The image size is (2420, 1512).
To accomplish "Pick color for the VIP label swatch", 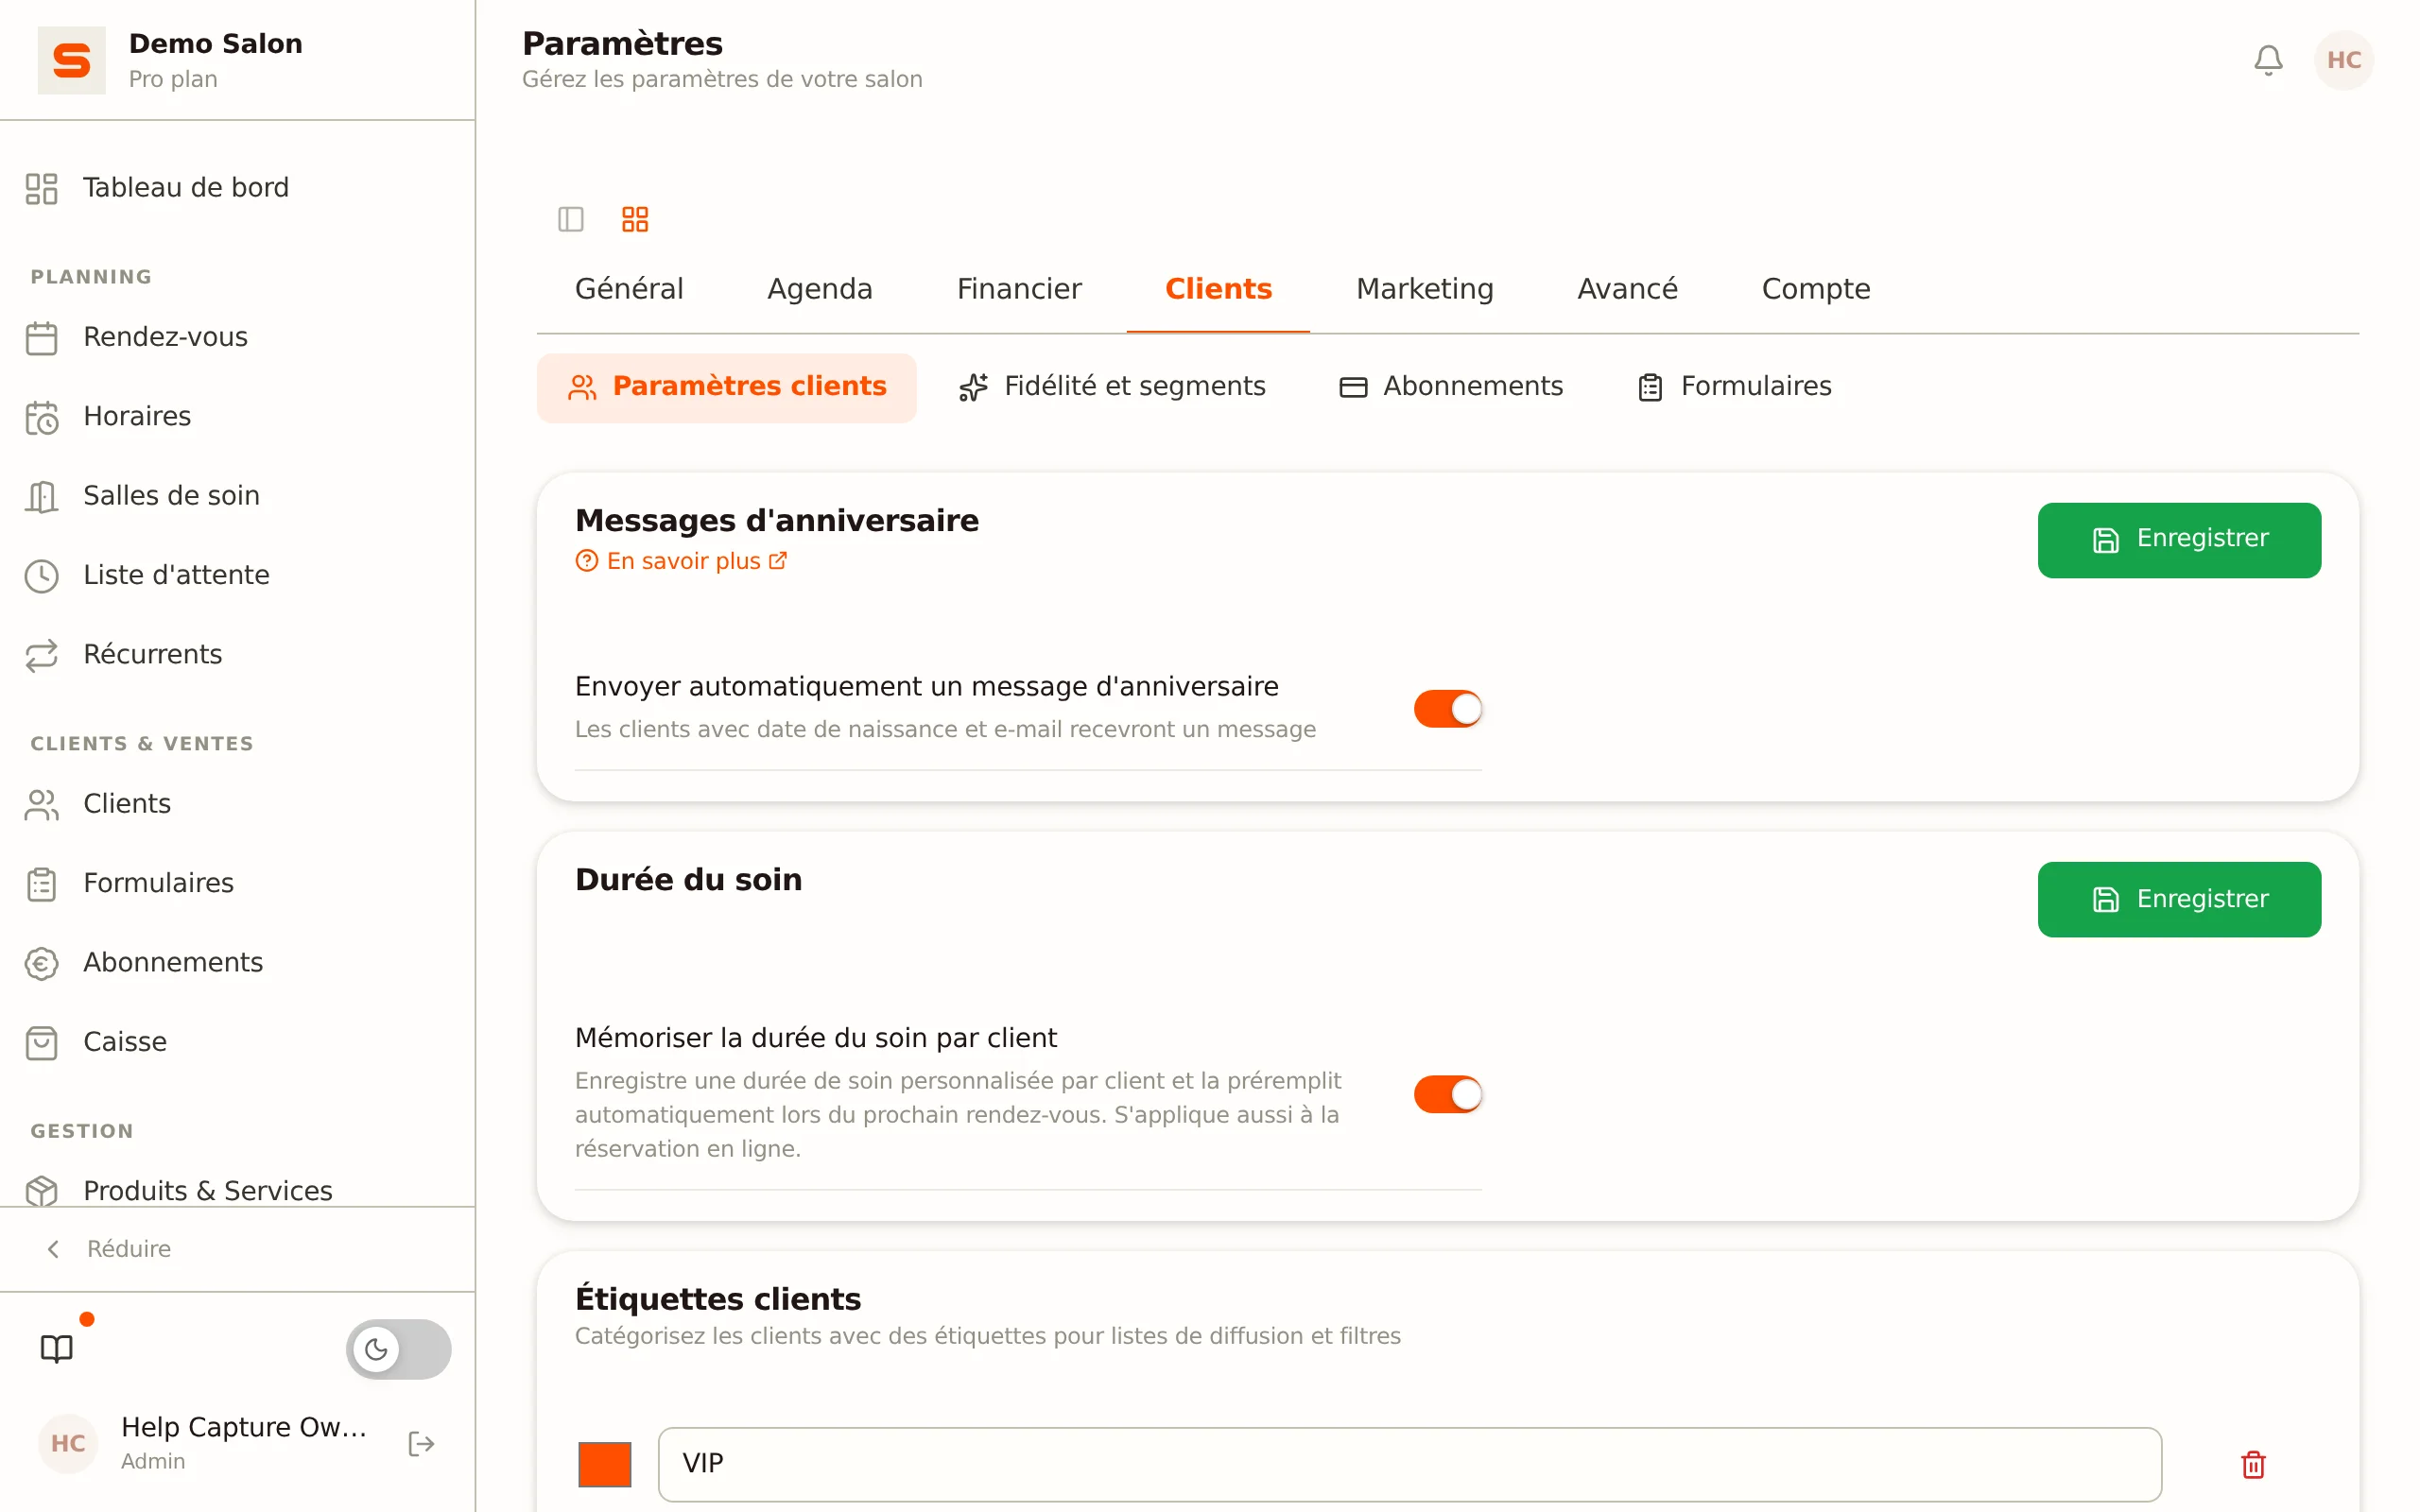I will (605, 1465).
